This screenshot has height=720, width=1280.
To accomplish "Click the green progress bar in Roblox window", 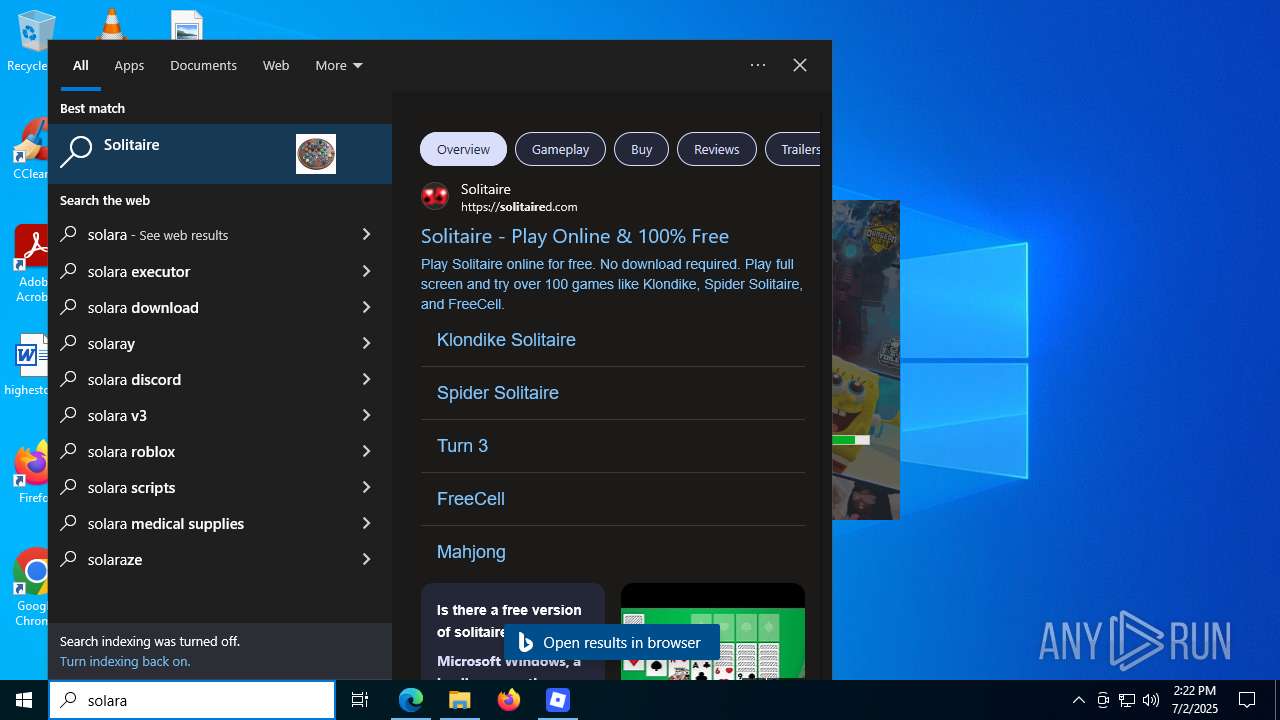I will (851, 440).
